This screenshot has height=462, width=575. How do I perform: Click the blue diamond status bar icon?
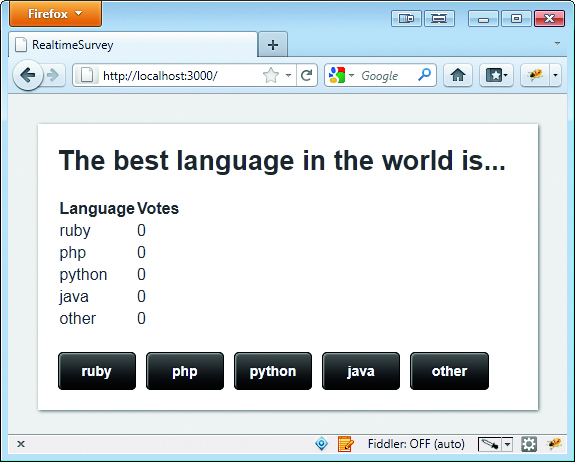322,444
